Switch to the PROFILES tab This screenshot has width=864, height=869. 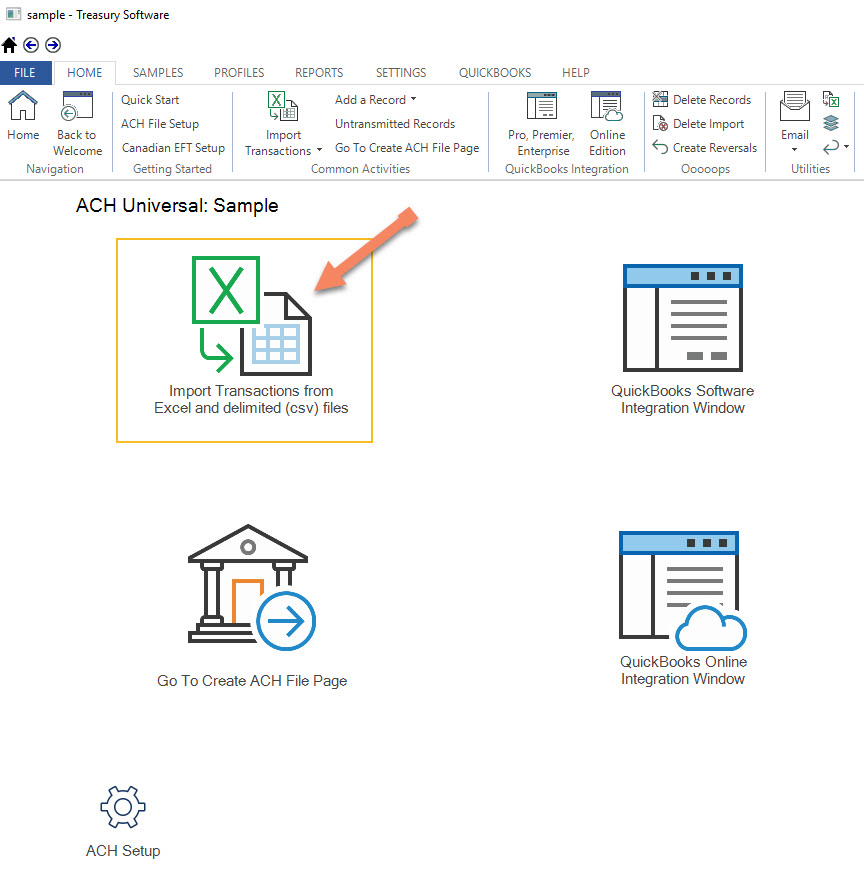coord(239,73)
